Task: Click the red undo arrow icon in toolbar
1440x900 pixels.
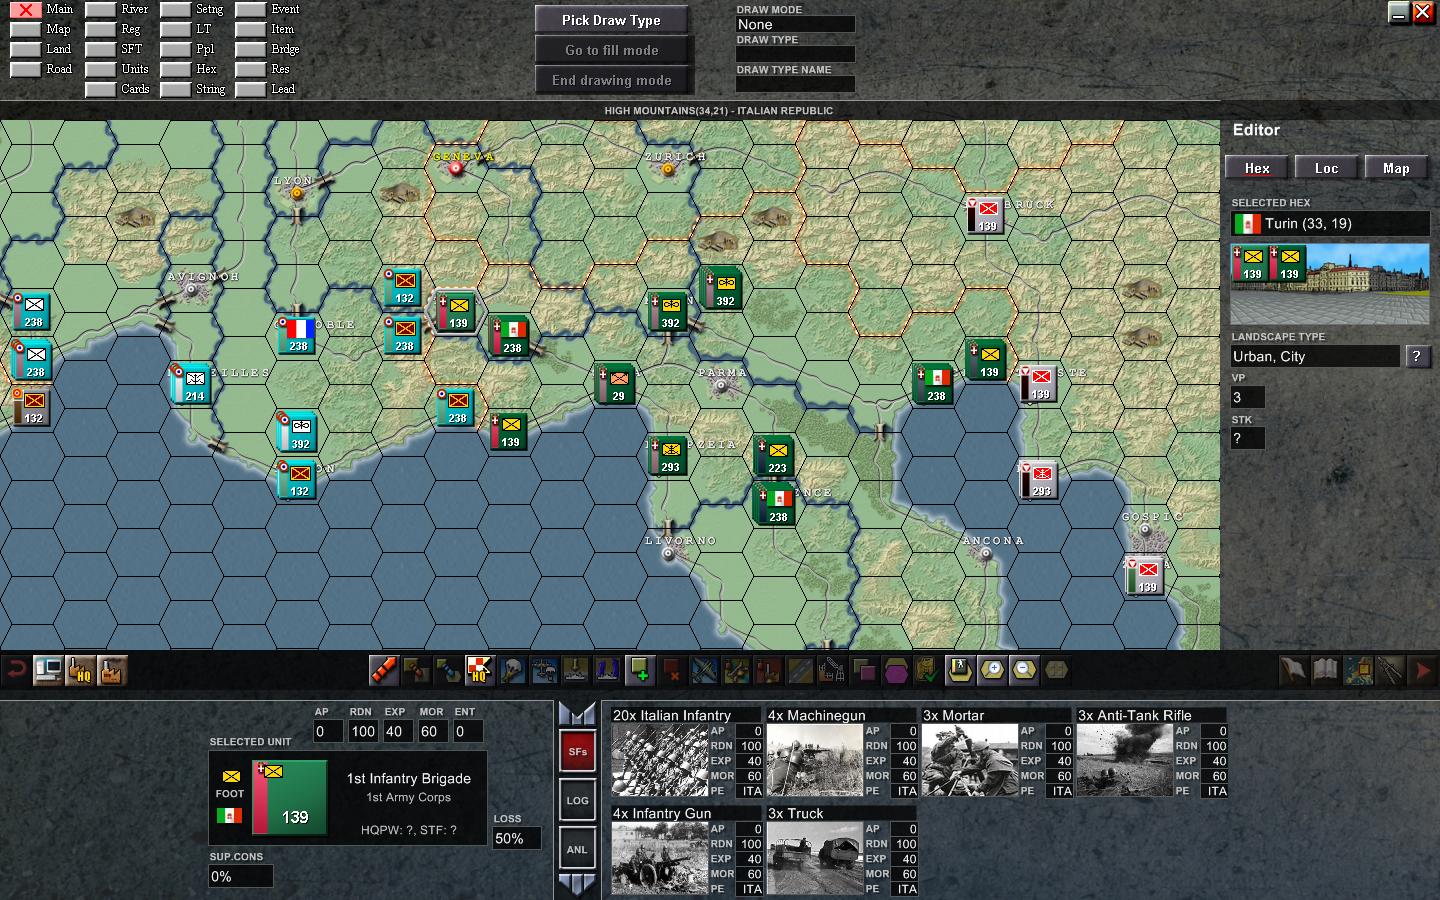Action: [16, 670]
